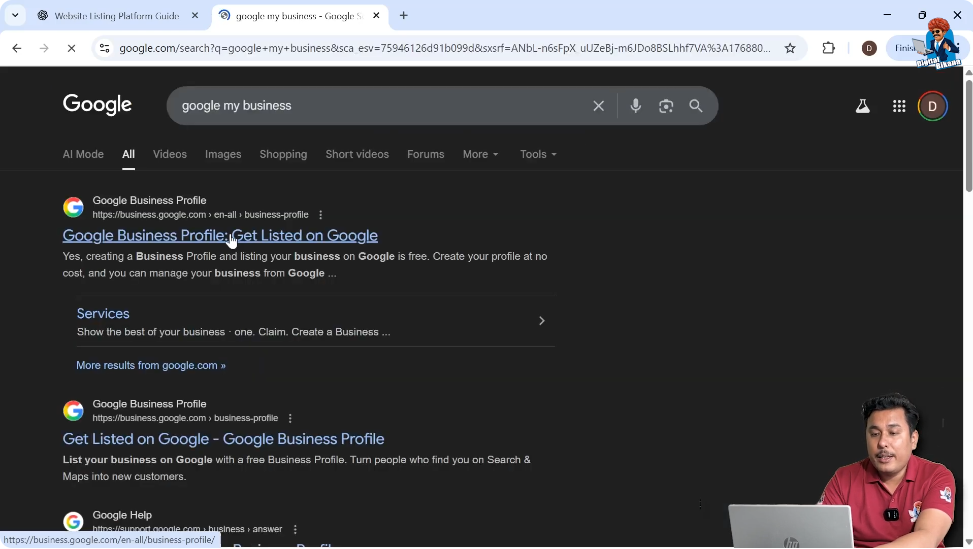
Task: Close the Website Listing Platform Guide tab
Action: (195, 16)
